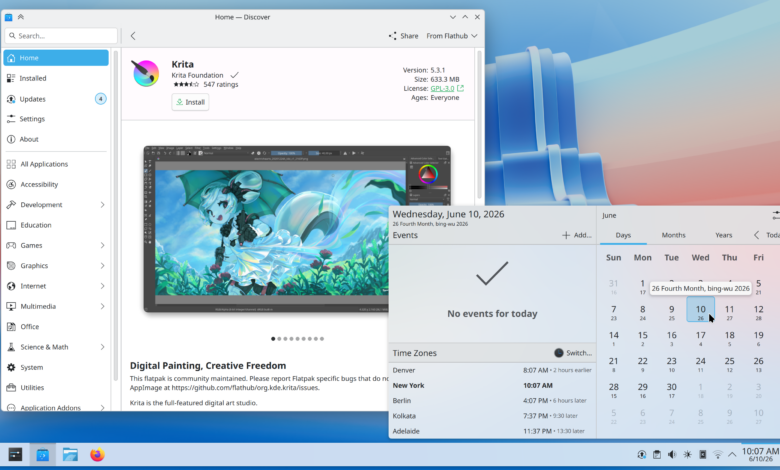Screen dimensions: 780x470
Task: Open the Home page in Discover sidebar
Action: click(56, 58)
